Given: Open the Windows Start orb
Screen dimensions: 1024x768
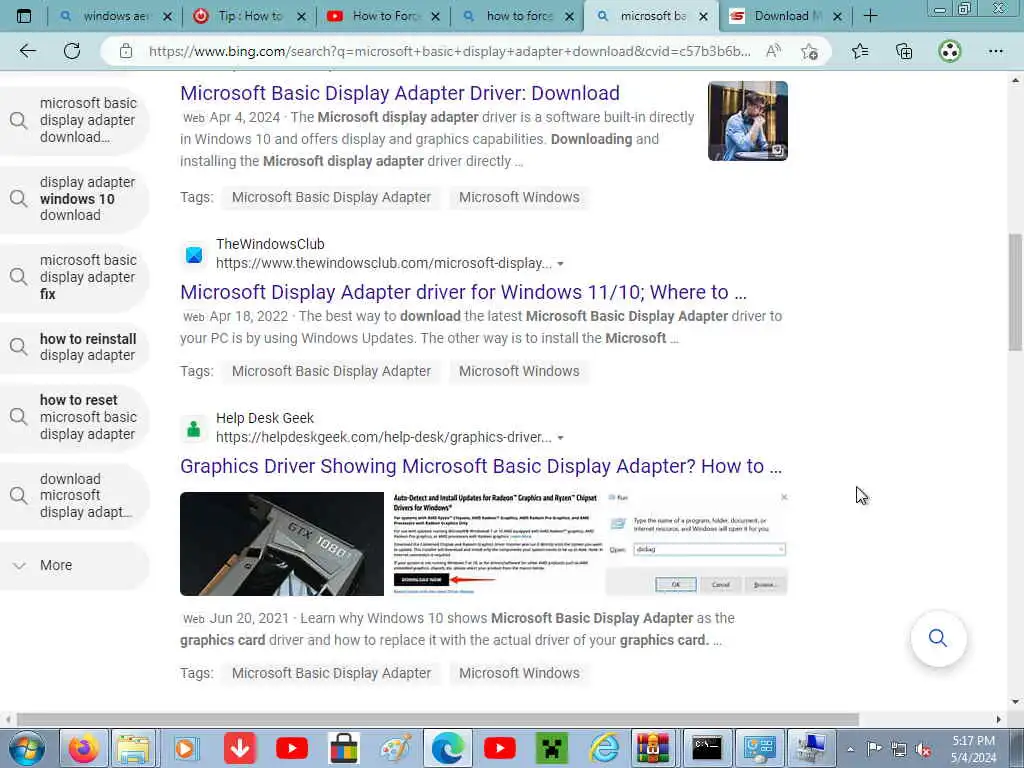Looking at the screenshot, I should pos(26,748).
